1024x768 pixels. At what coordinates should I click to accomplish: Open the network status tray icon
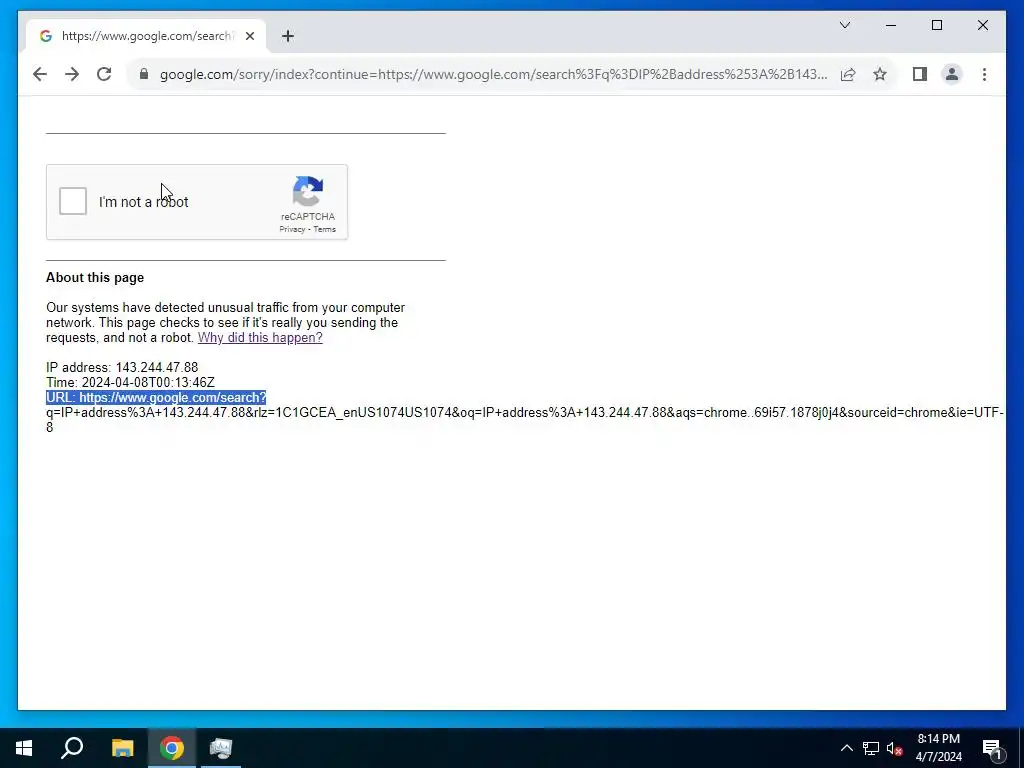pyautogui.click(x=871, y=748)
